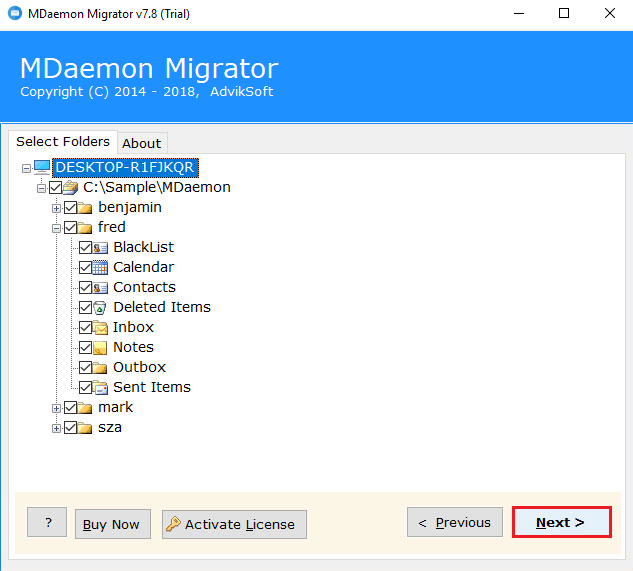Click the Outbox folder icon

[x=100, y=367]
